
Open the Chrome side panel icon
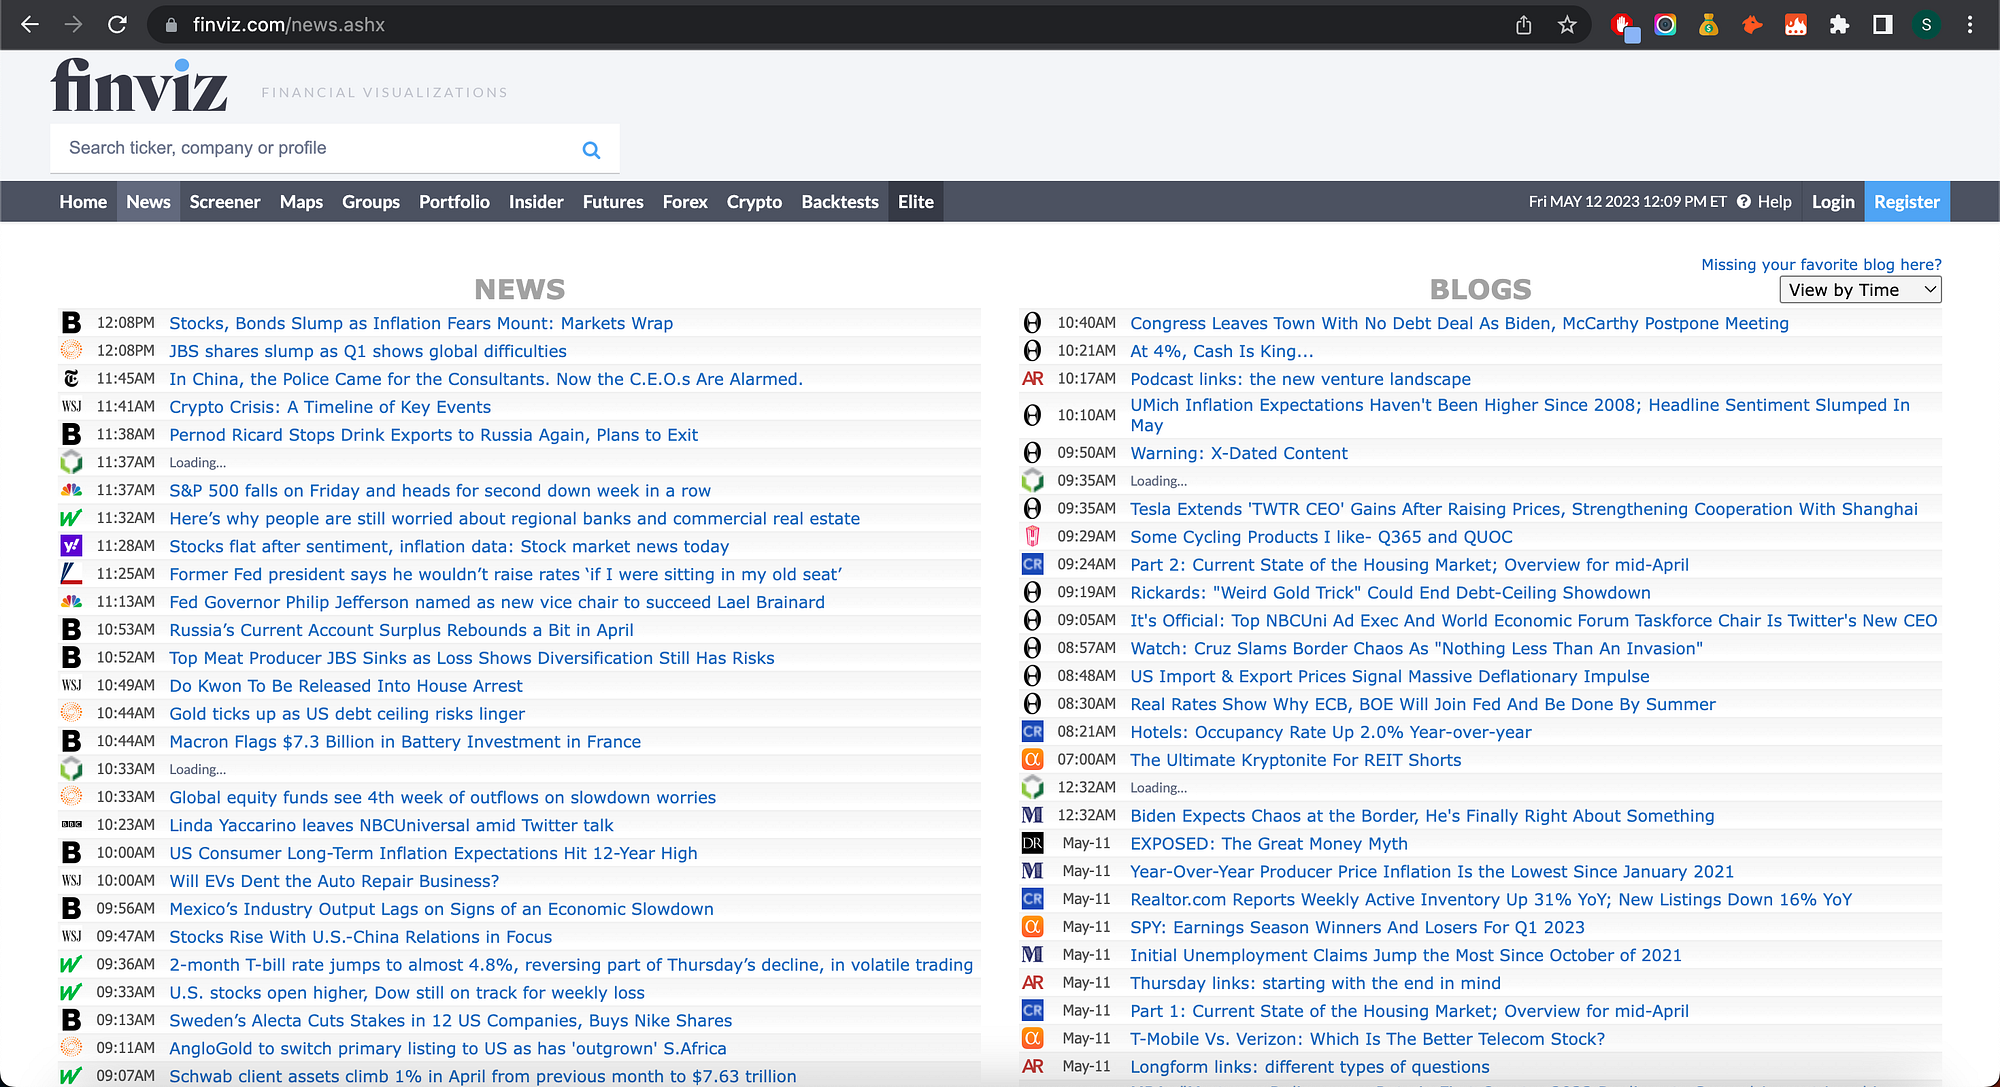[x=1882, y=25]
